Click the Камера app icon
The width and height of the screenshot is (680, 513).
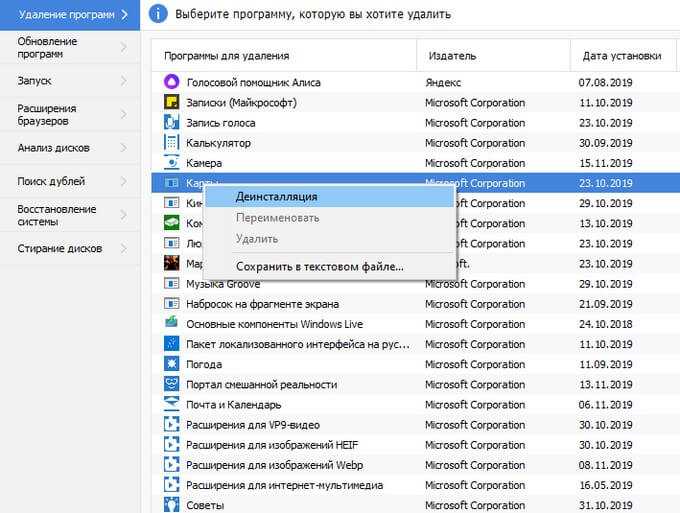171,162
